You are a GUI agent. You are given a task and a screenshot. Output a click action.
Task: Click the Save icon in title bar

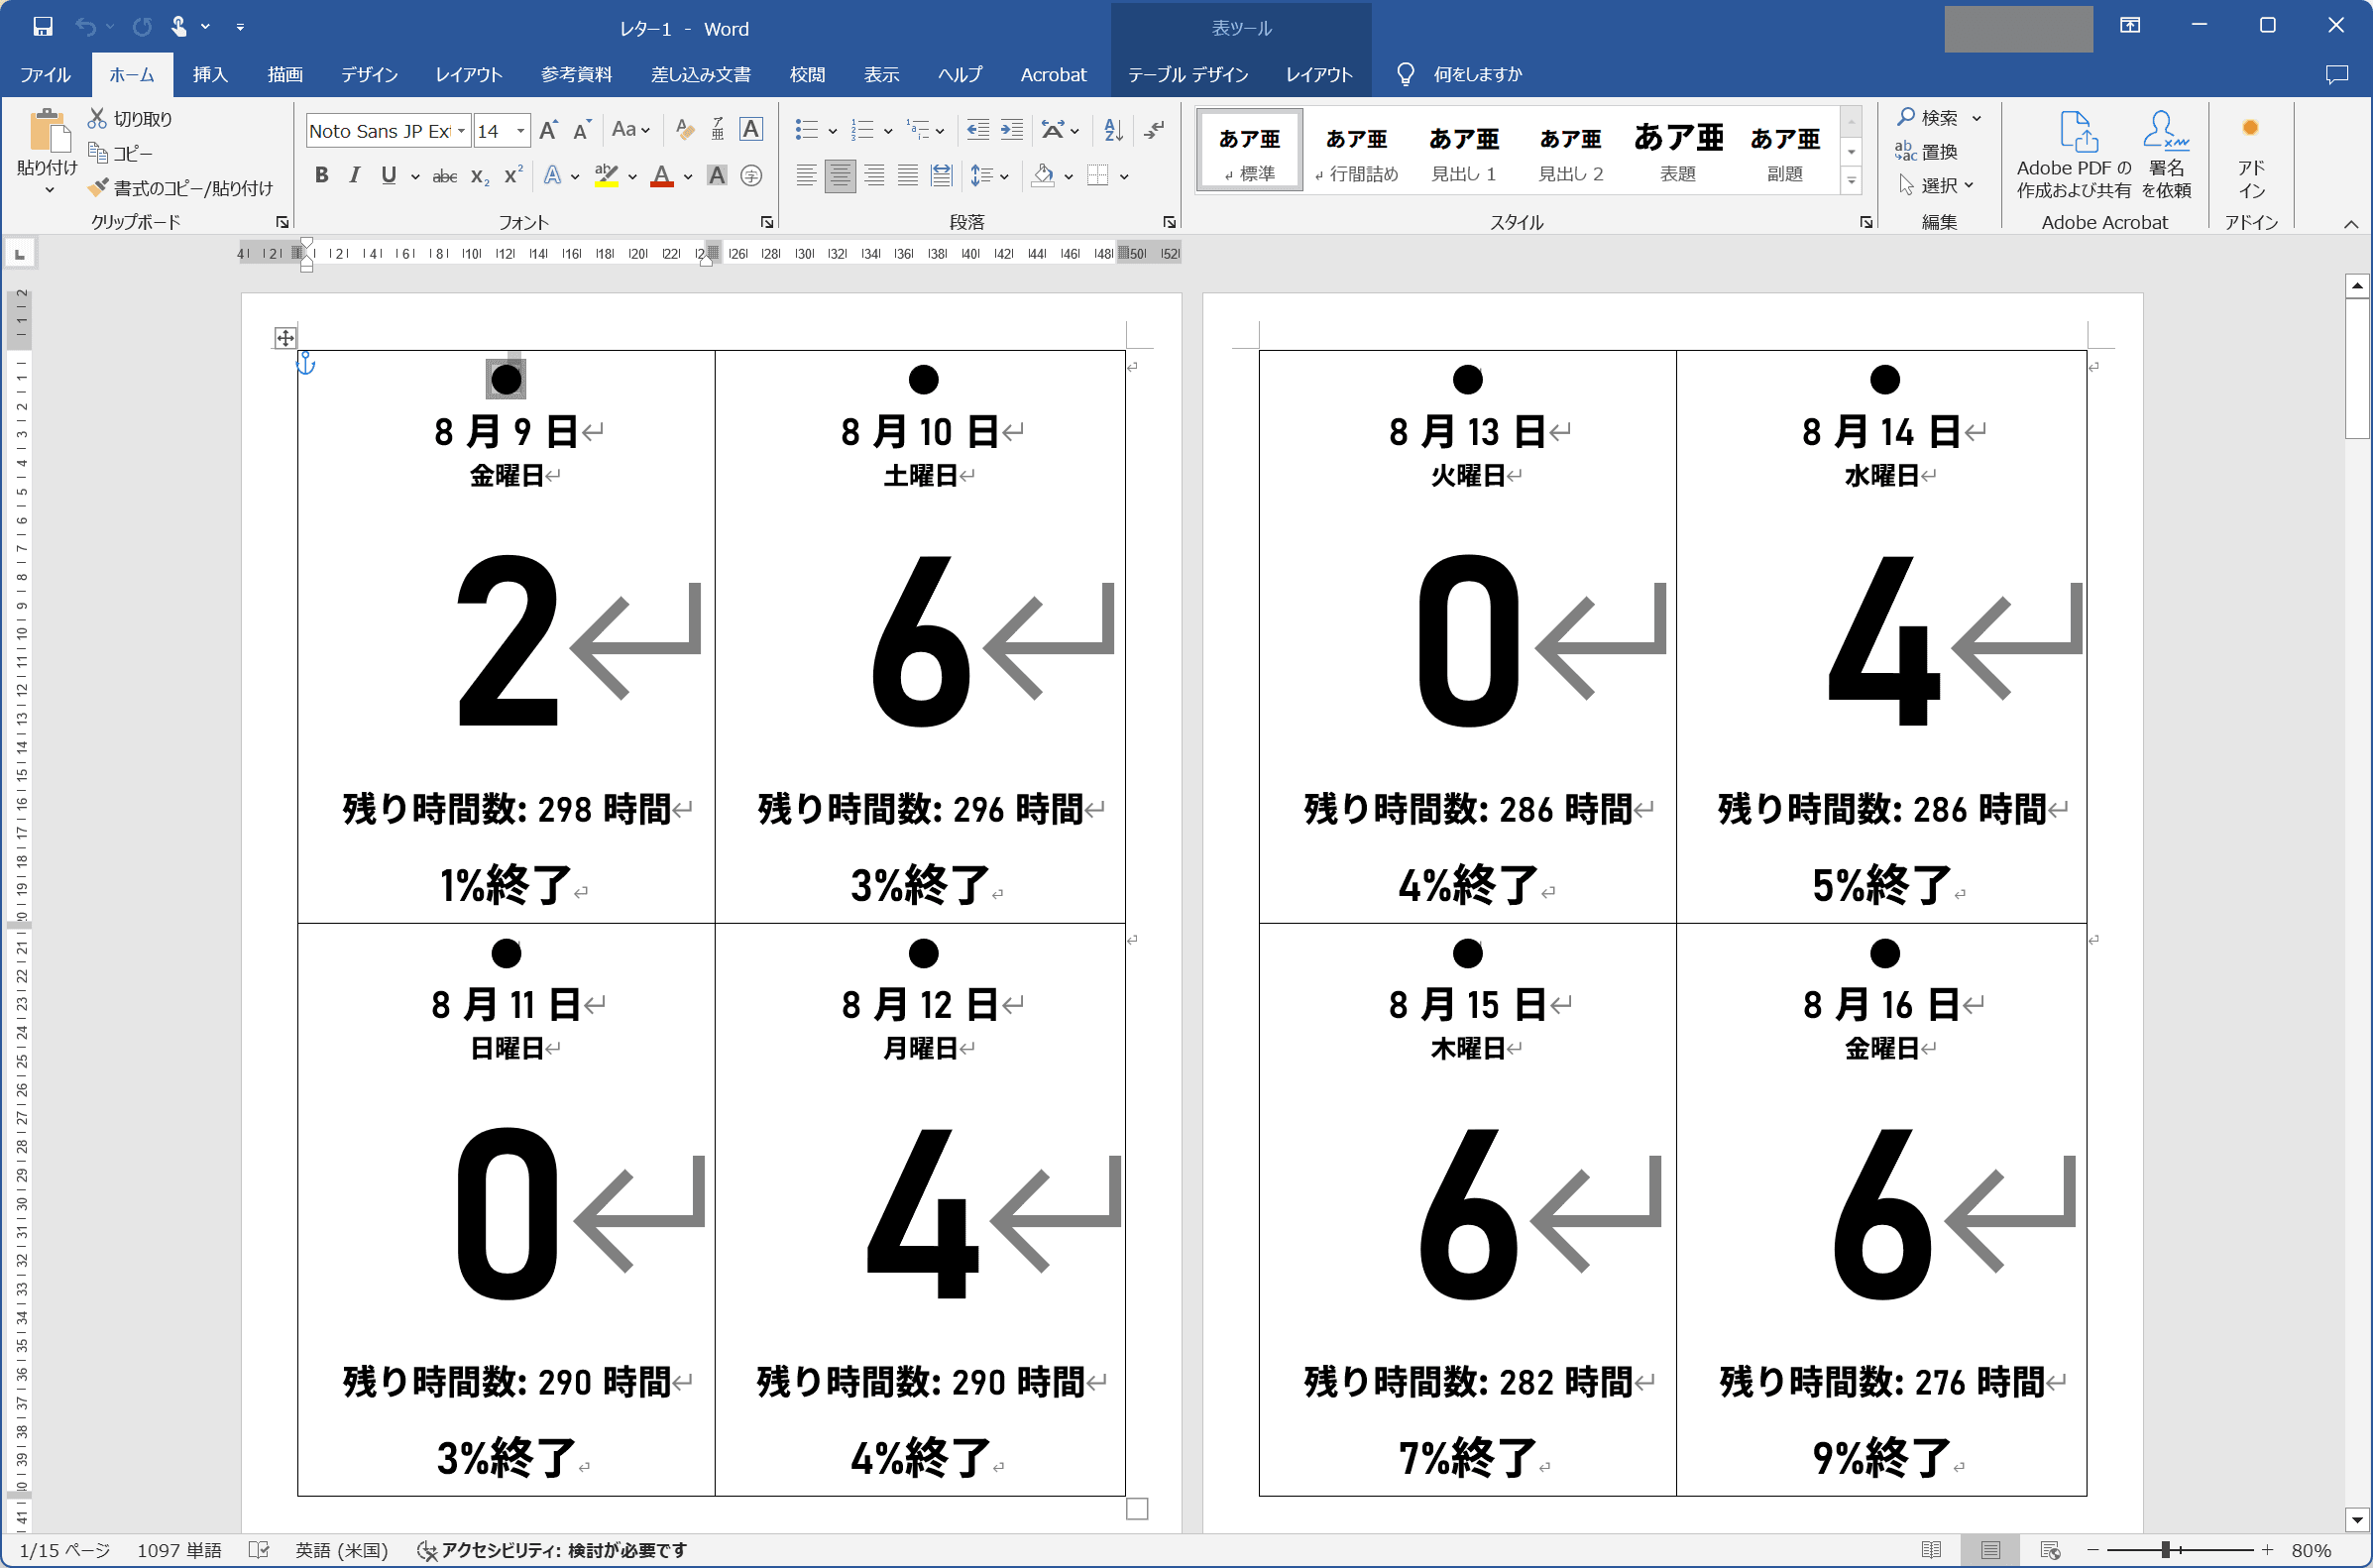click(x=42, y=27)
